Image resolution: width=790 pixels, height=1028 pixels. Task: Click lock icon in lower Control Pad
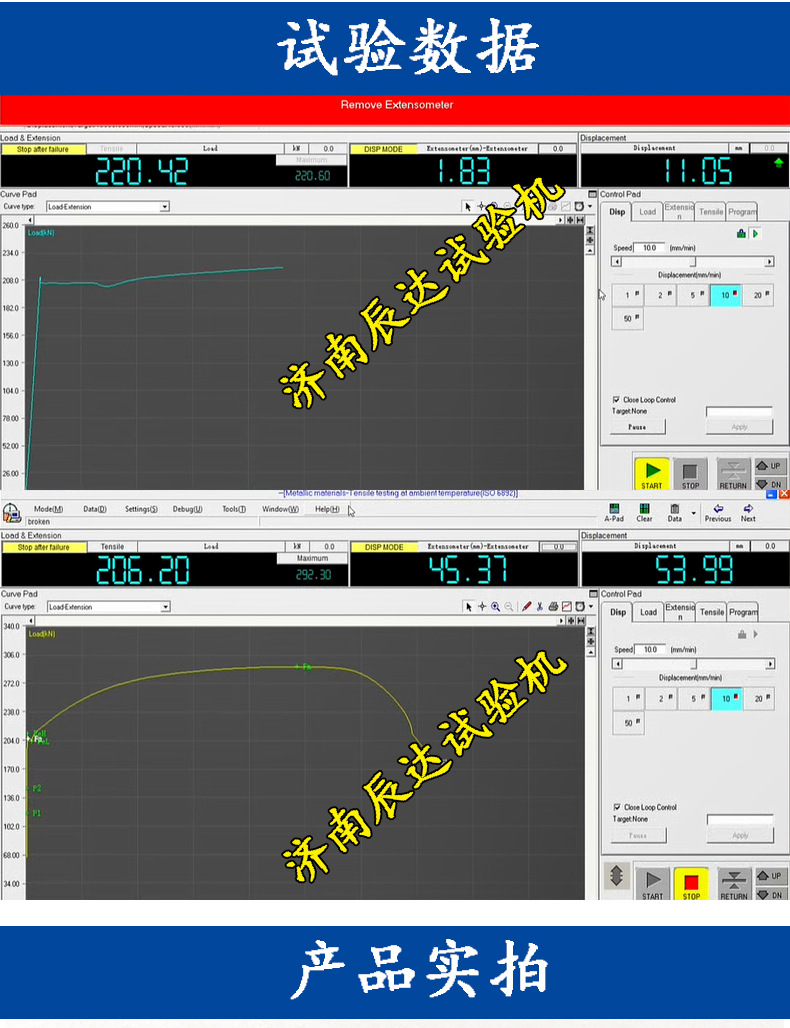[x=742, y=634]
